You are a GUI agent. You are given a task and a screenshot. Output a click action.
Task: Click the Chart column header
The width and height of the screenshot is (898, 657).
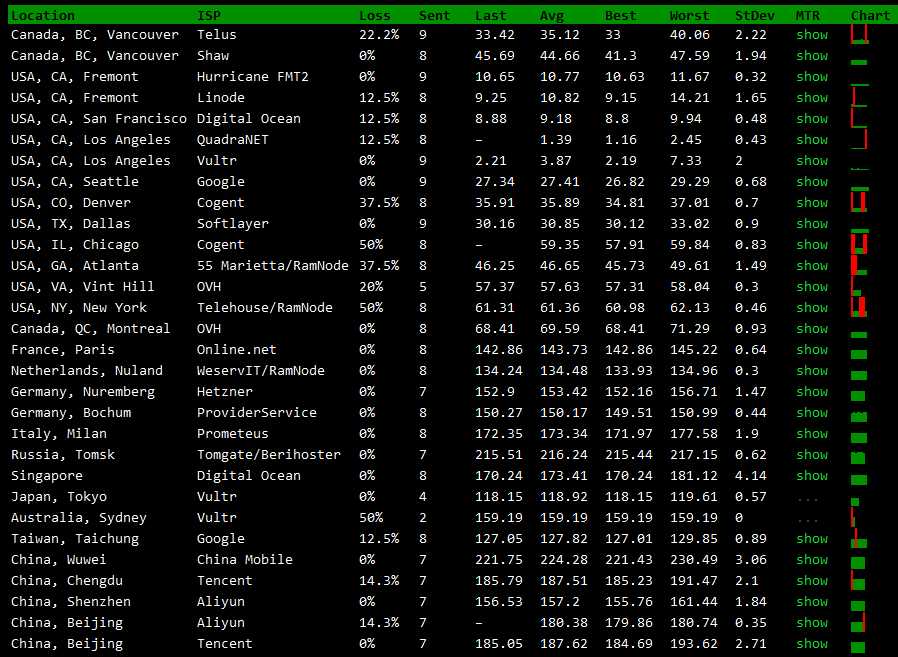tap(870, 15)
